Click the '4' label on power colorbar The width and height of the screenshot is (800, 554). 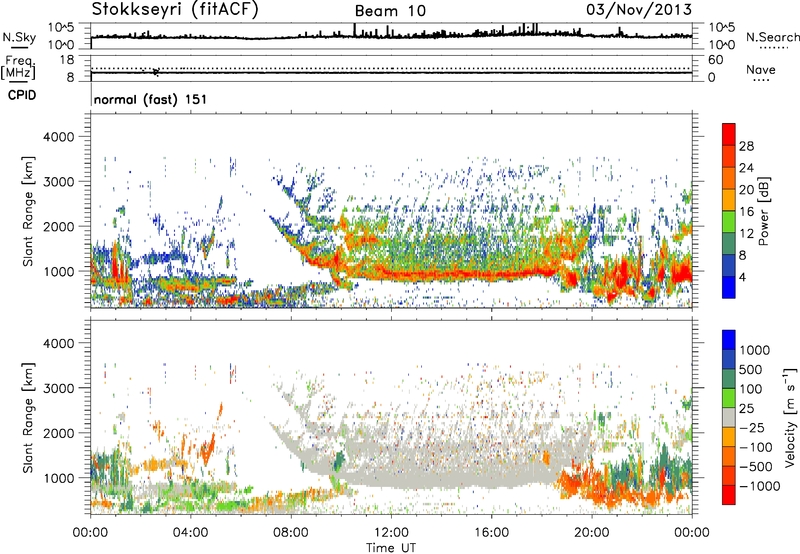743,278
